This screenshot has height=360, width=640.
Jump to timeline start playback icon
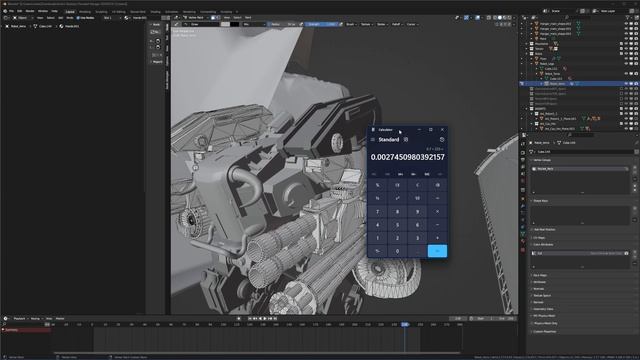tap(250, 319)
